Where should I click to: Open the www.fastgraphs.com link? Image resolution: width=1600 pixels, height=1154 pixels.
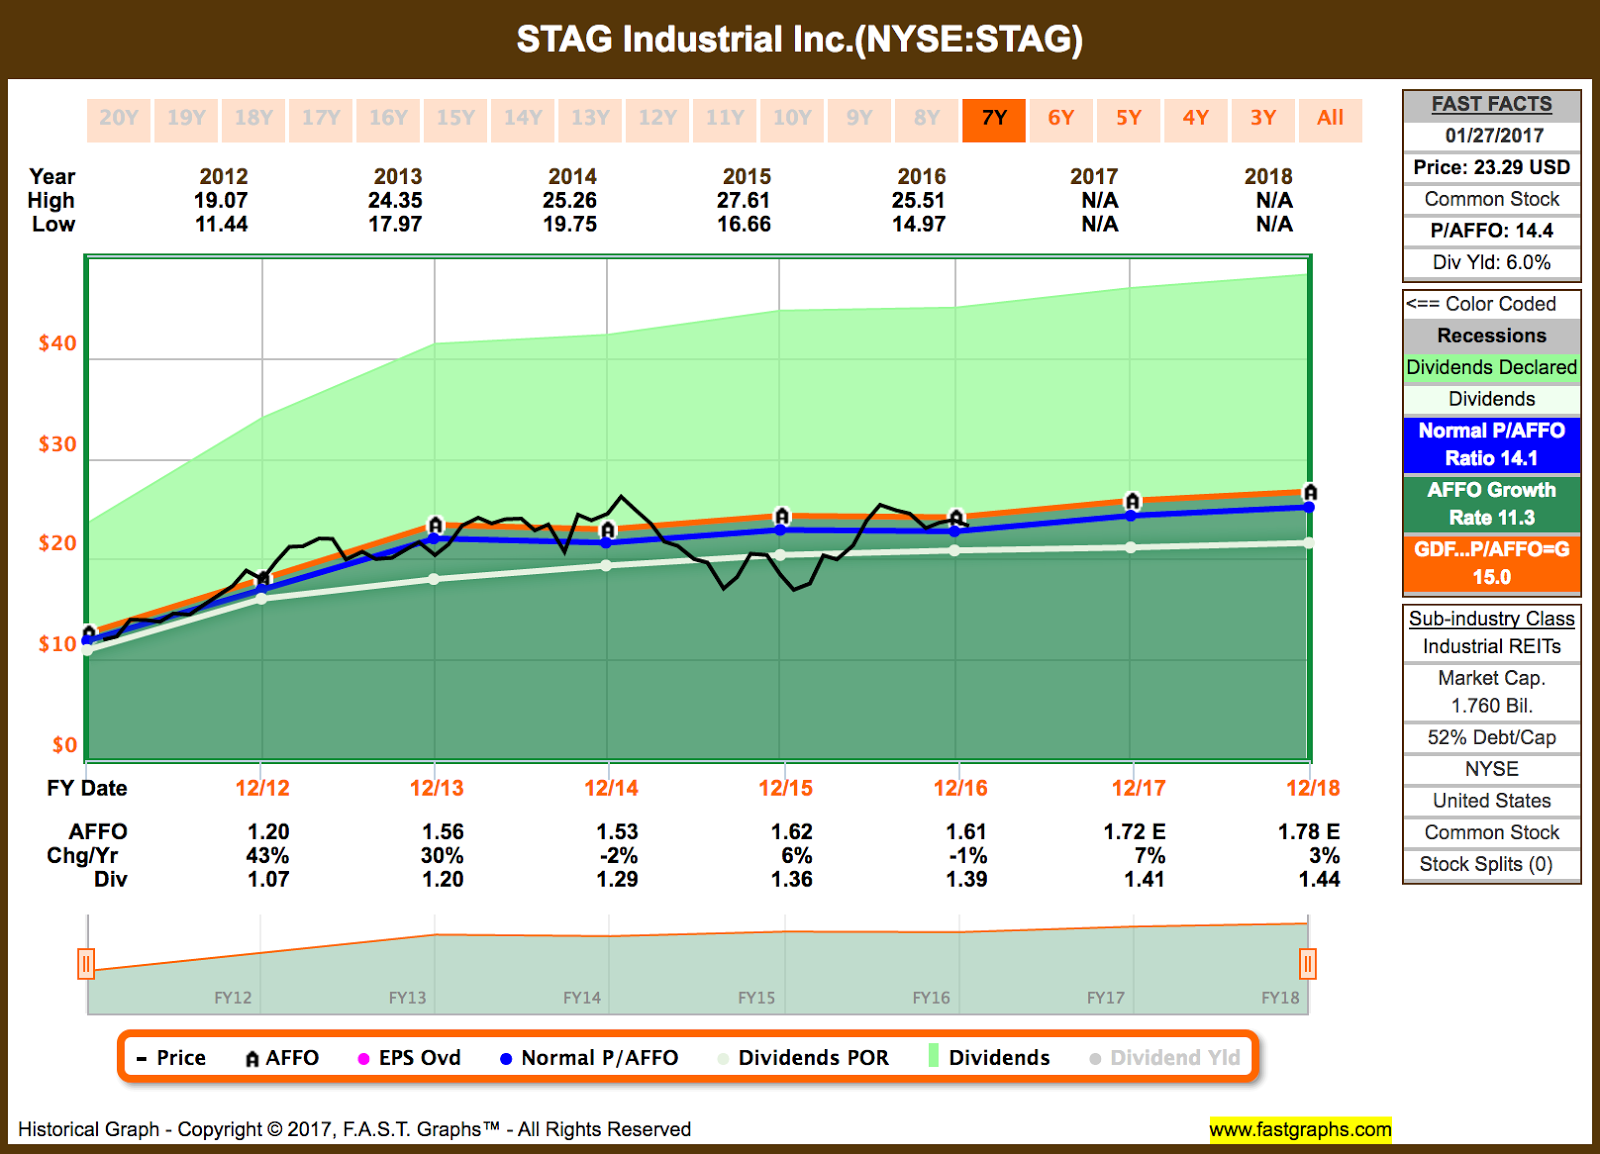tap(1300, 1129)
